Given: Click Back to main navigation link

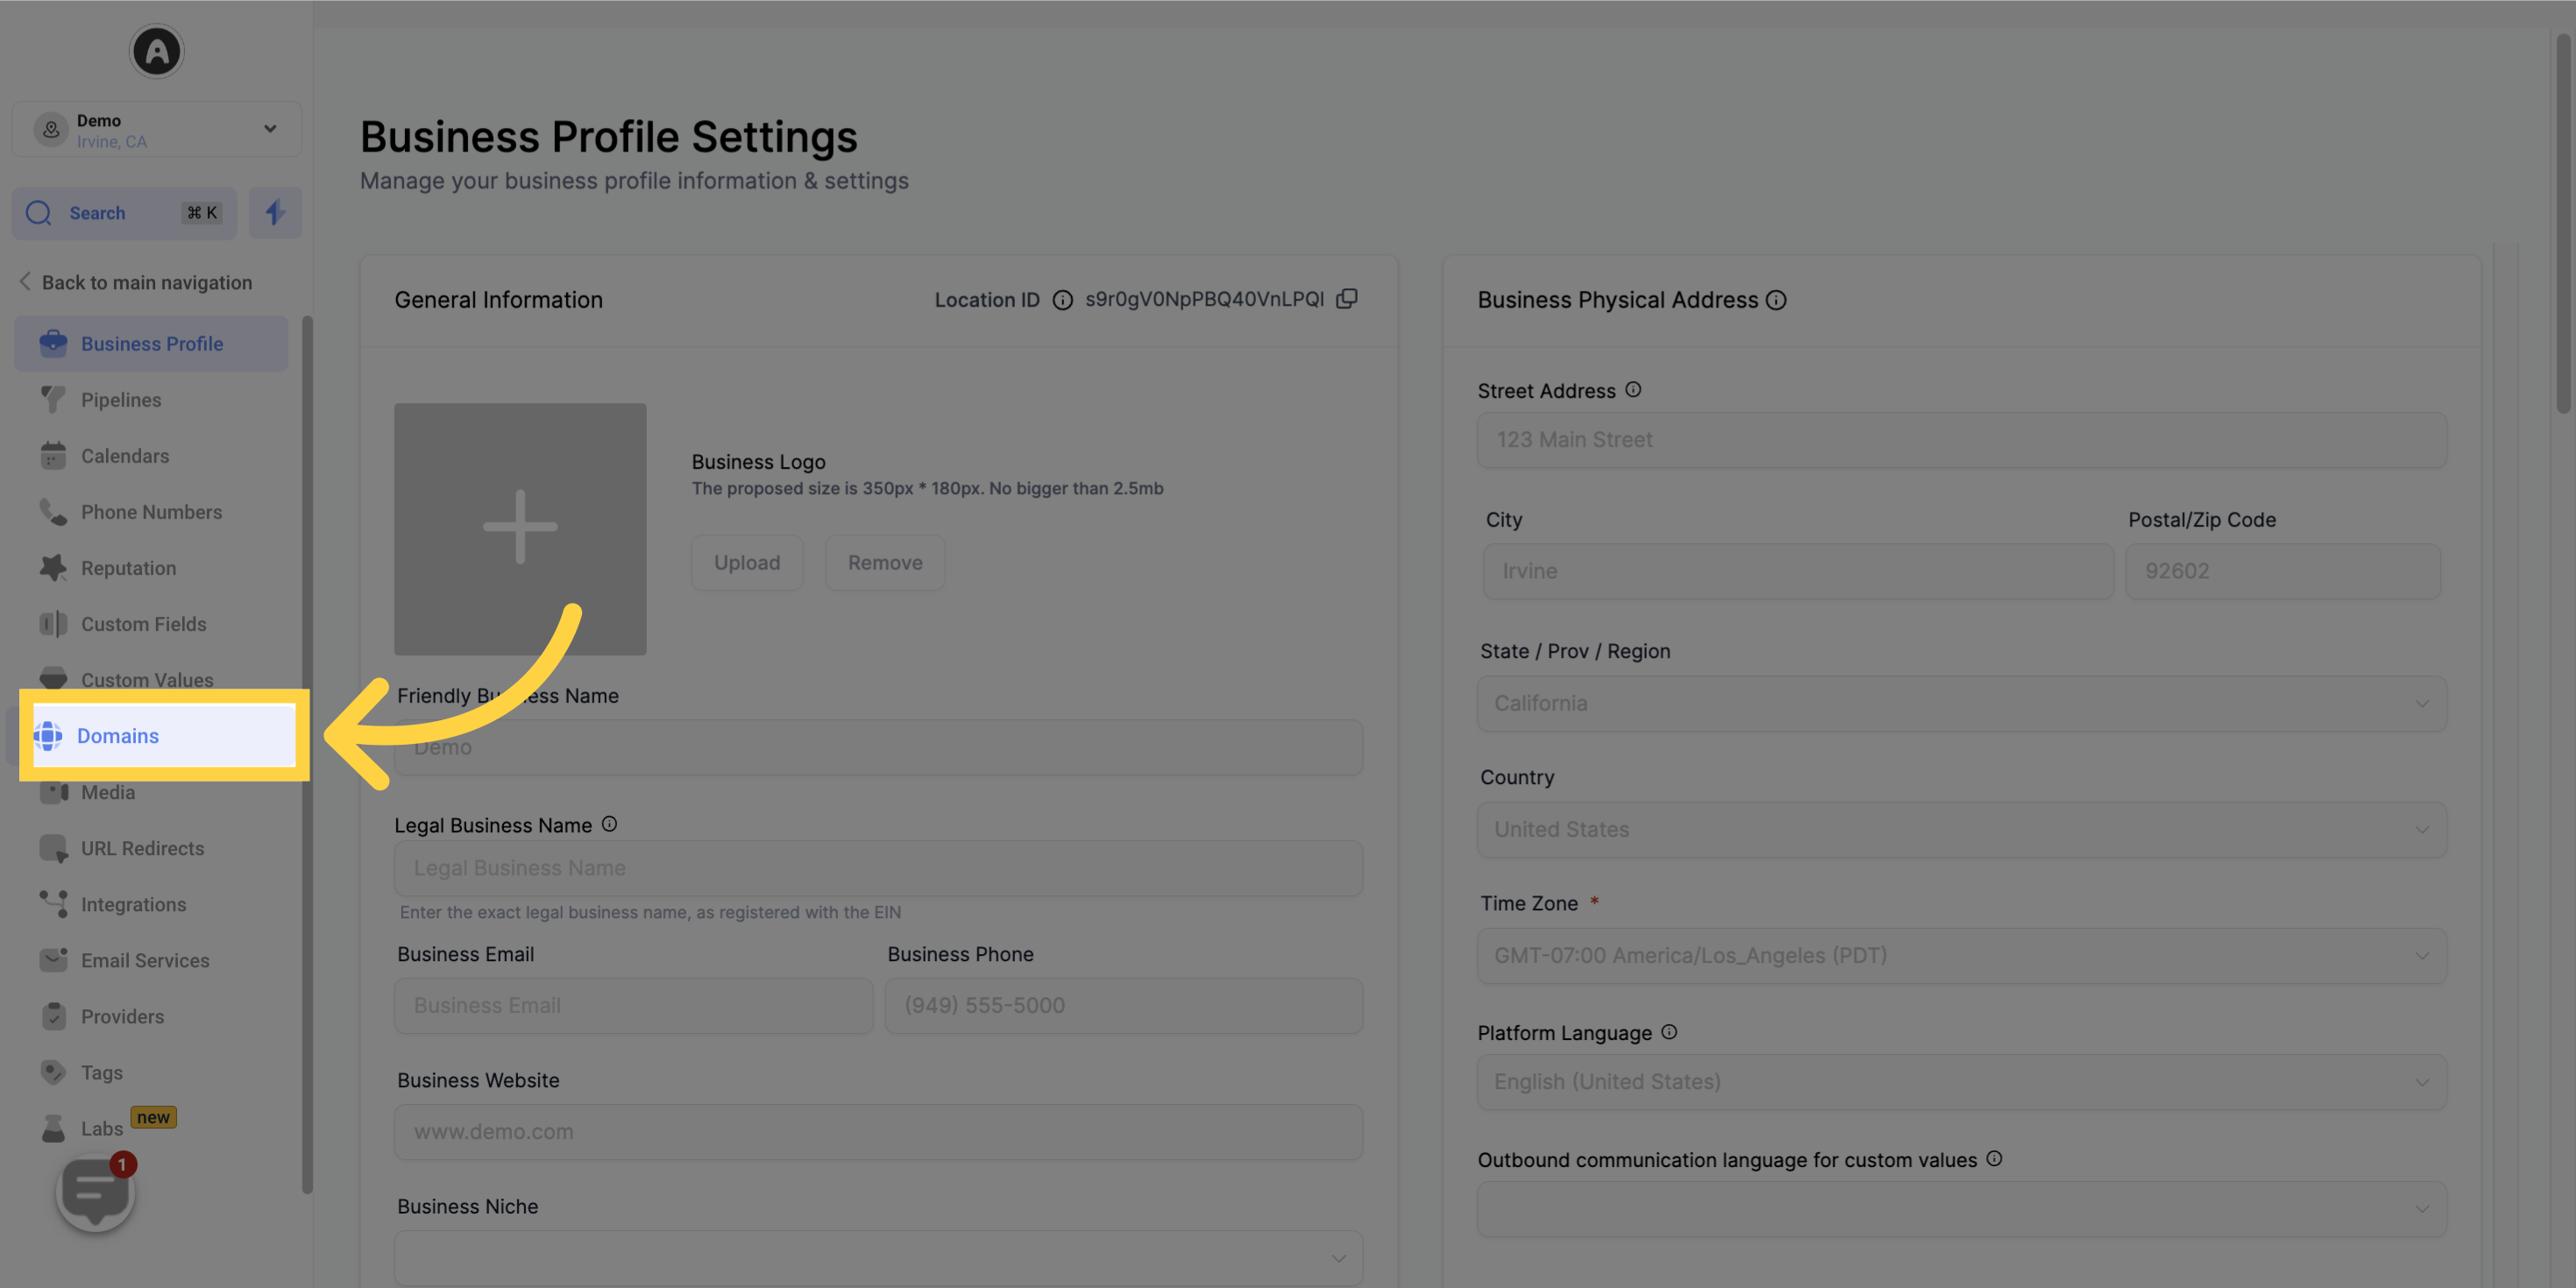Looking at the screenshot, I should coord(146,282).
